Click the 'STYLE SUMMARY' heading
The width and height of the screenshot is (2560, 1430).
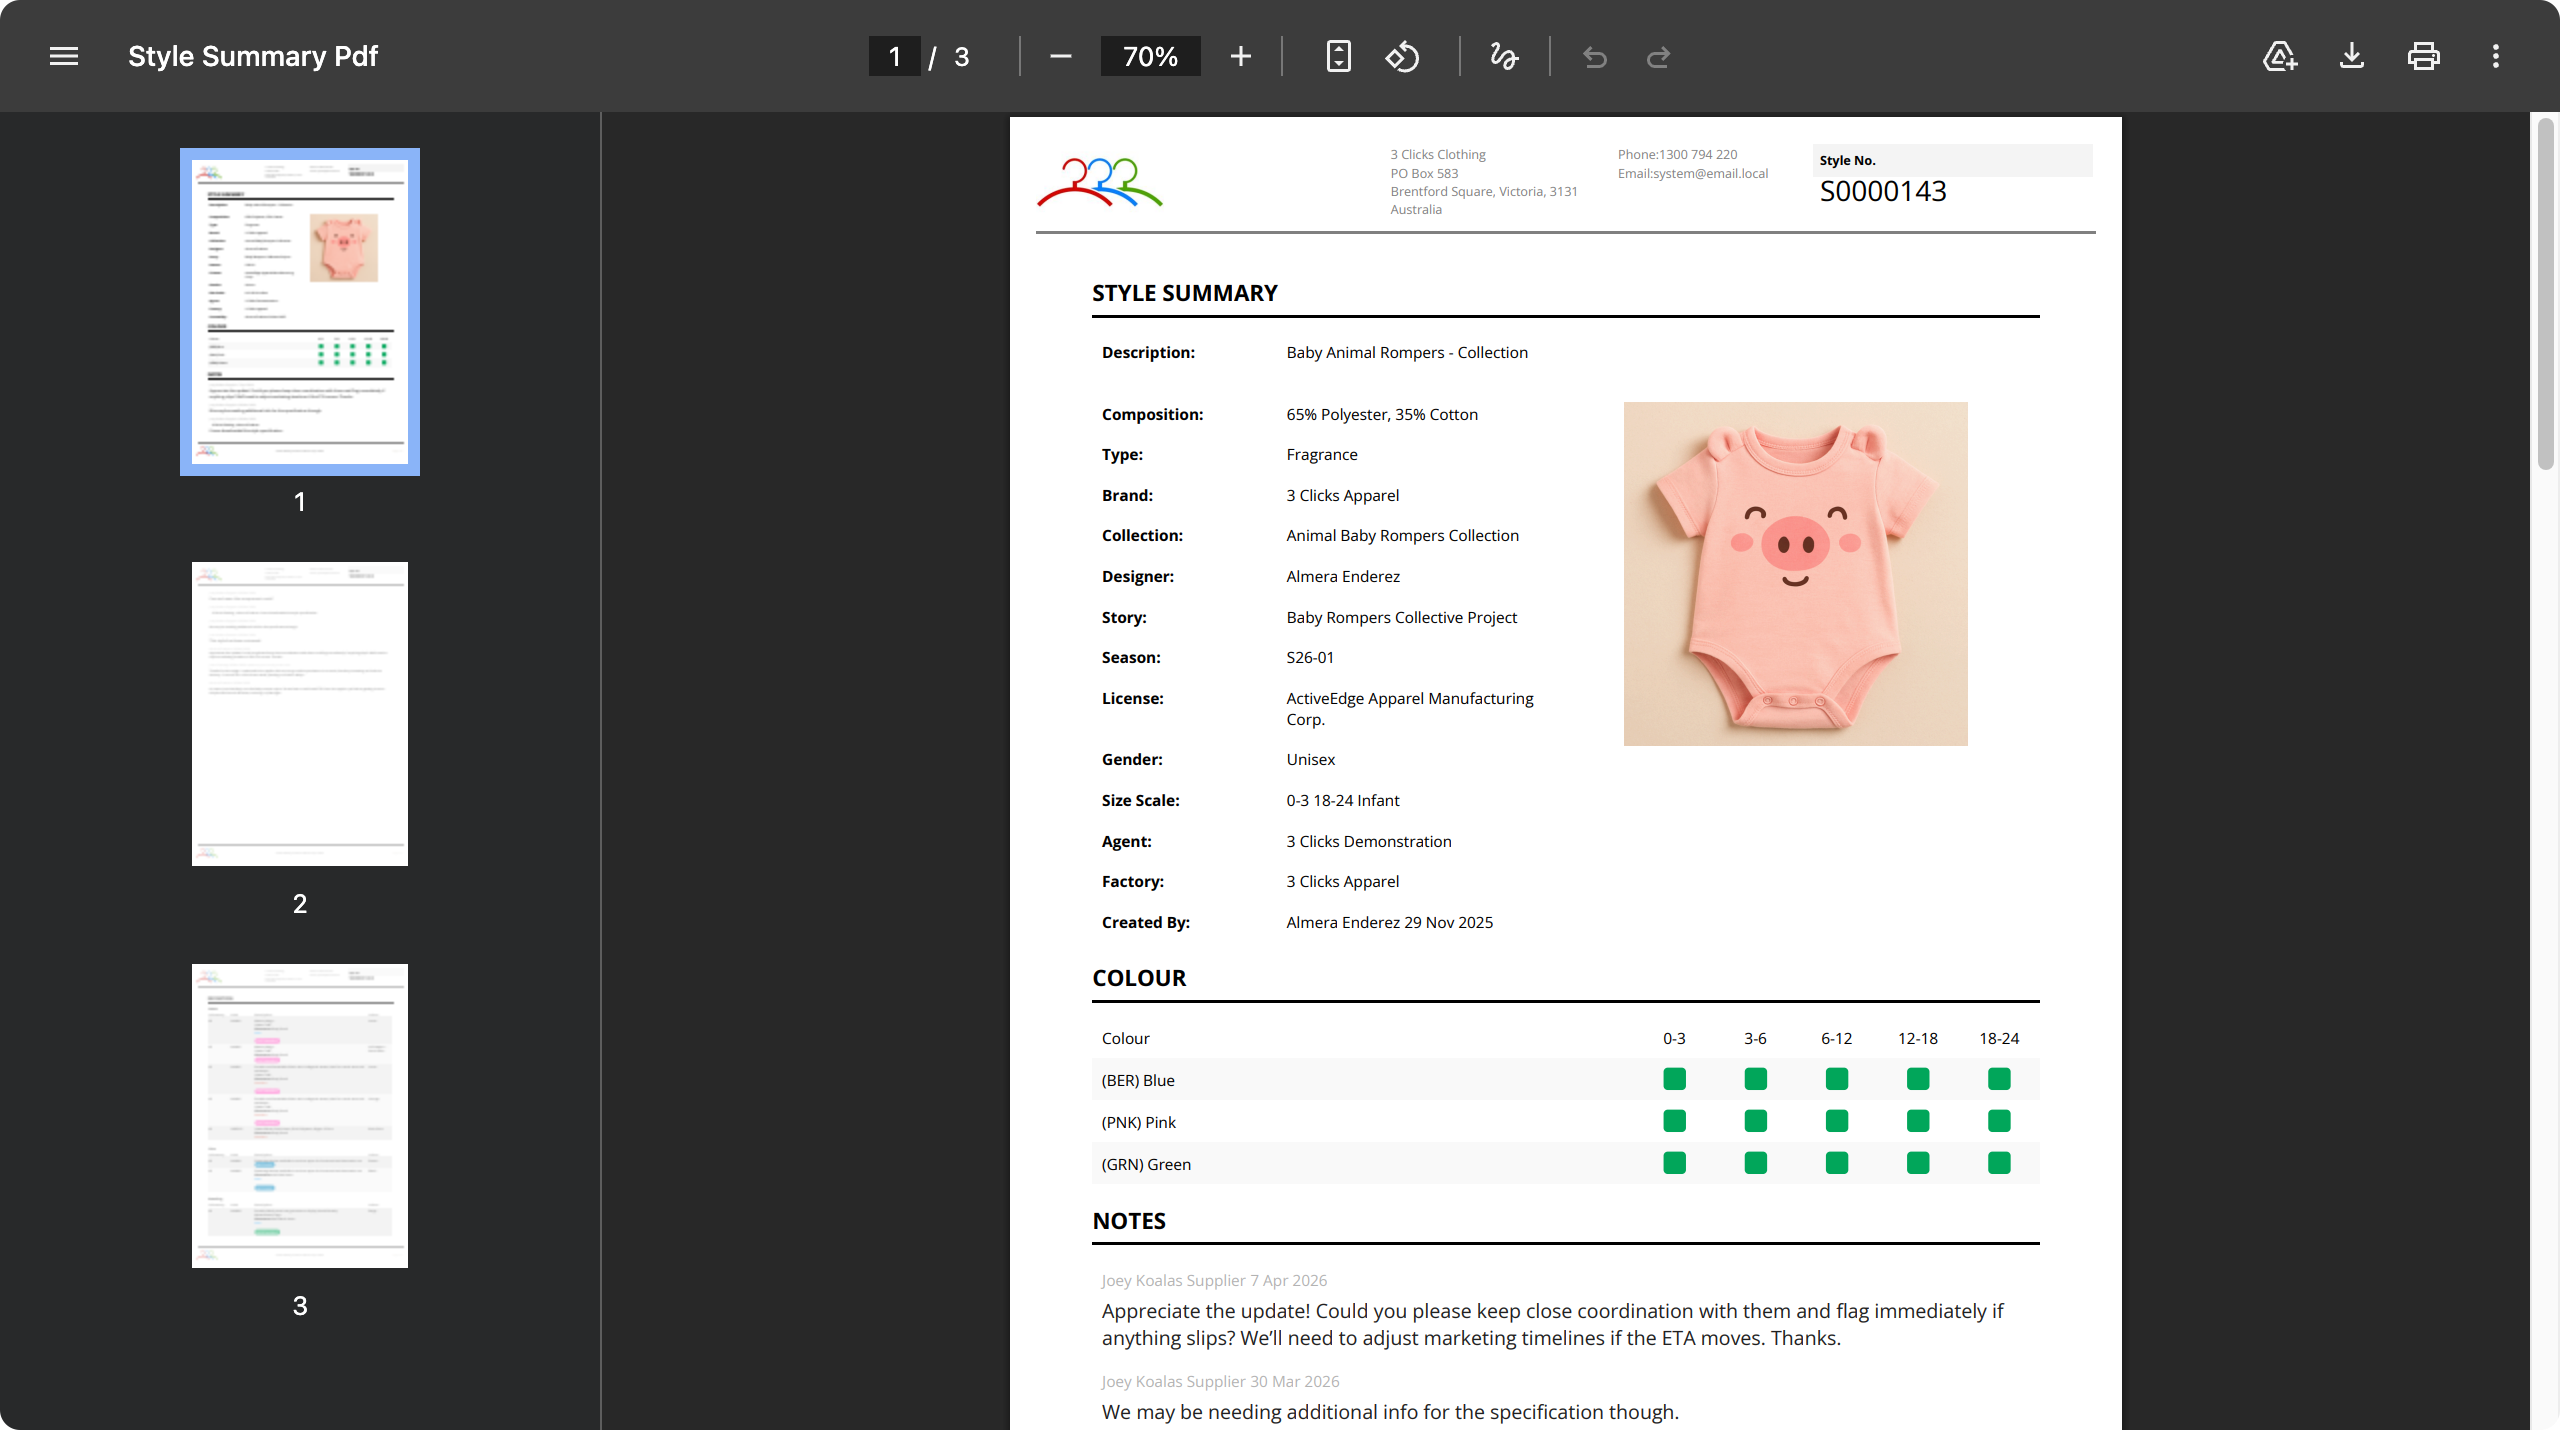1185,293
